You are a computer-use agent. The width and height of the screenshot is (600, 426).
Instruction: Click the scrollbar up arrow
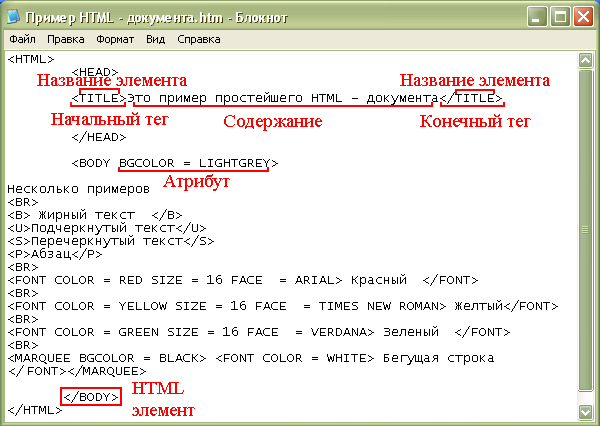[x=585, y=60]
